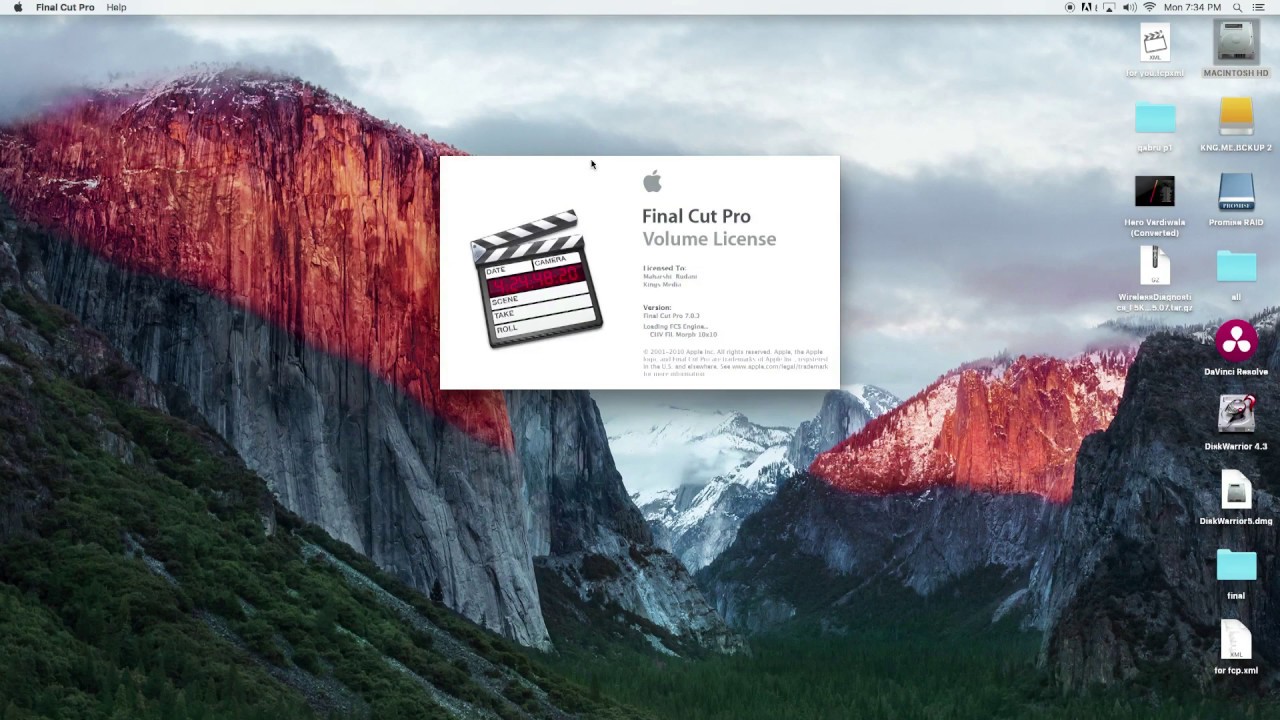
Task: Select the 'qabru p1' folder
Action: click(1155, 125)
